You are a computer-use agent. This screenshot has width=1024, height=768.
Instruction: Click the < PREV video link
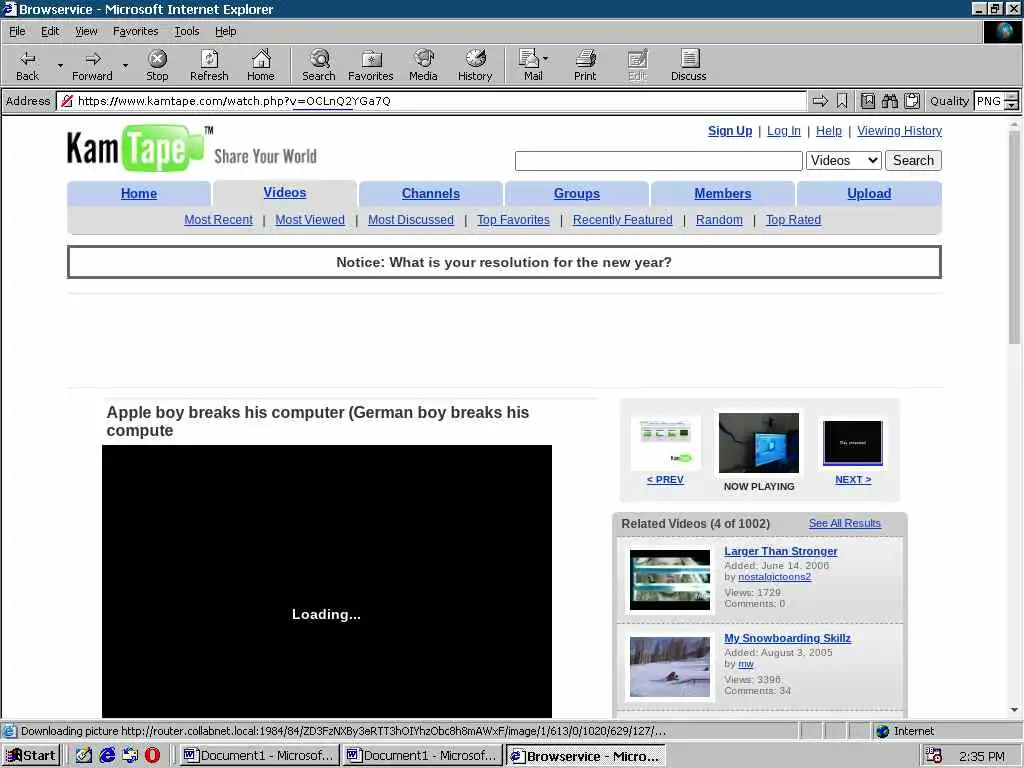click(x=665, y=479)
